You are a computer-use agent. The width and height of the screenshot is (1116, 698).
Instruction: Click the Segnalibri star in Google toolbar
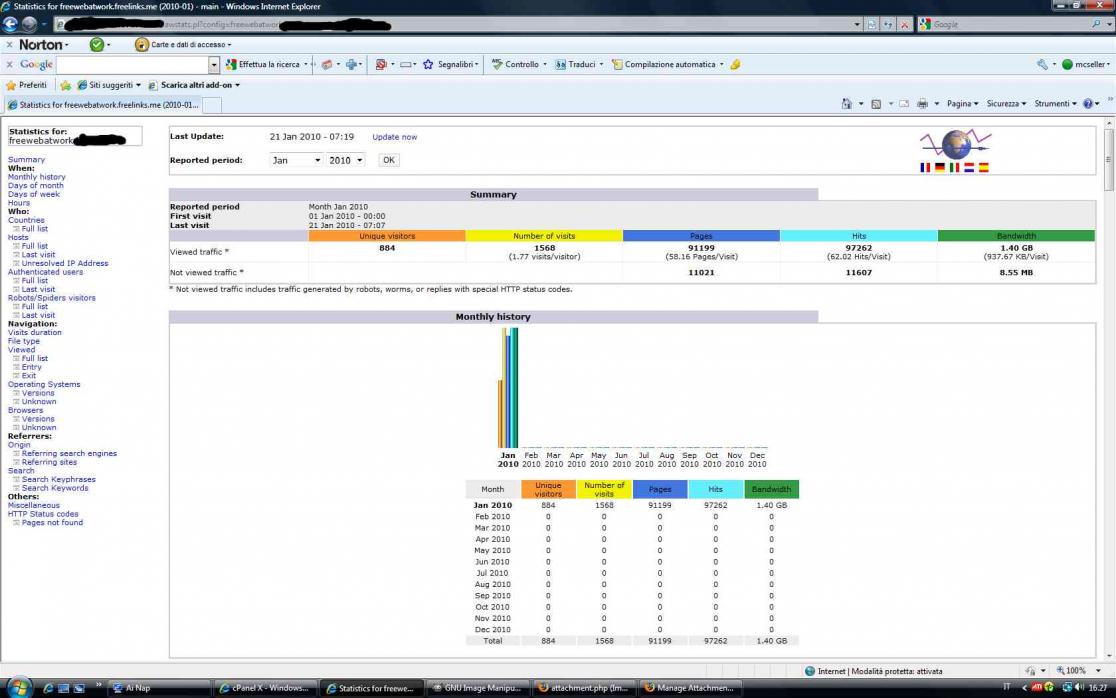[428, 65]
